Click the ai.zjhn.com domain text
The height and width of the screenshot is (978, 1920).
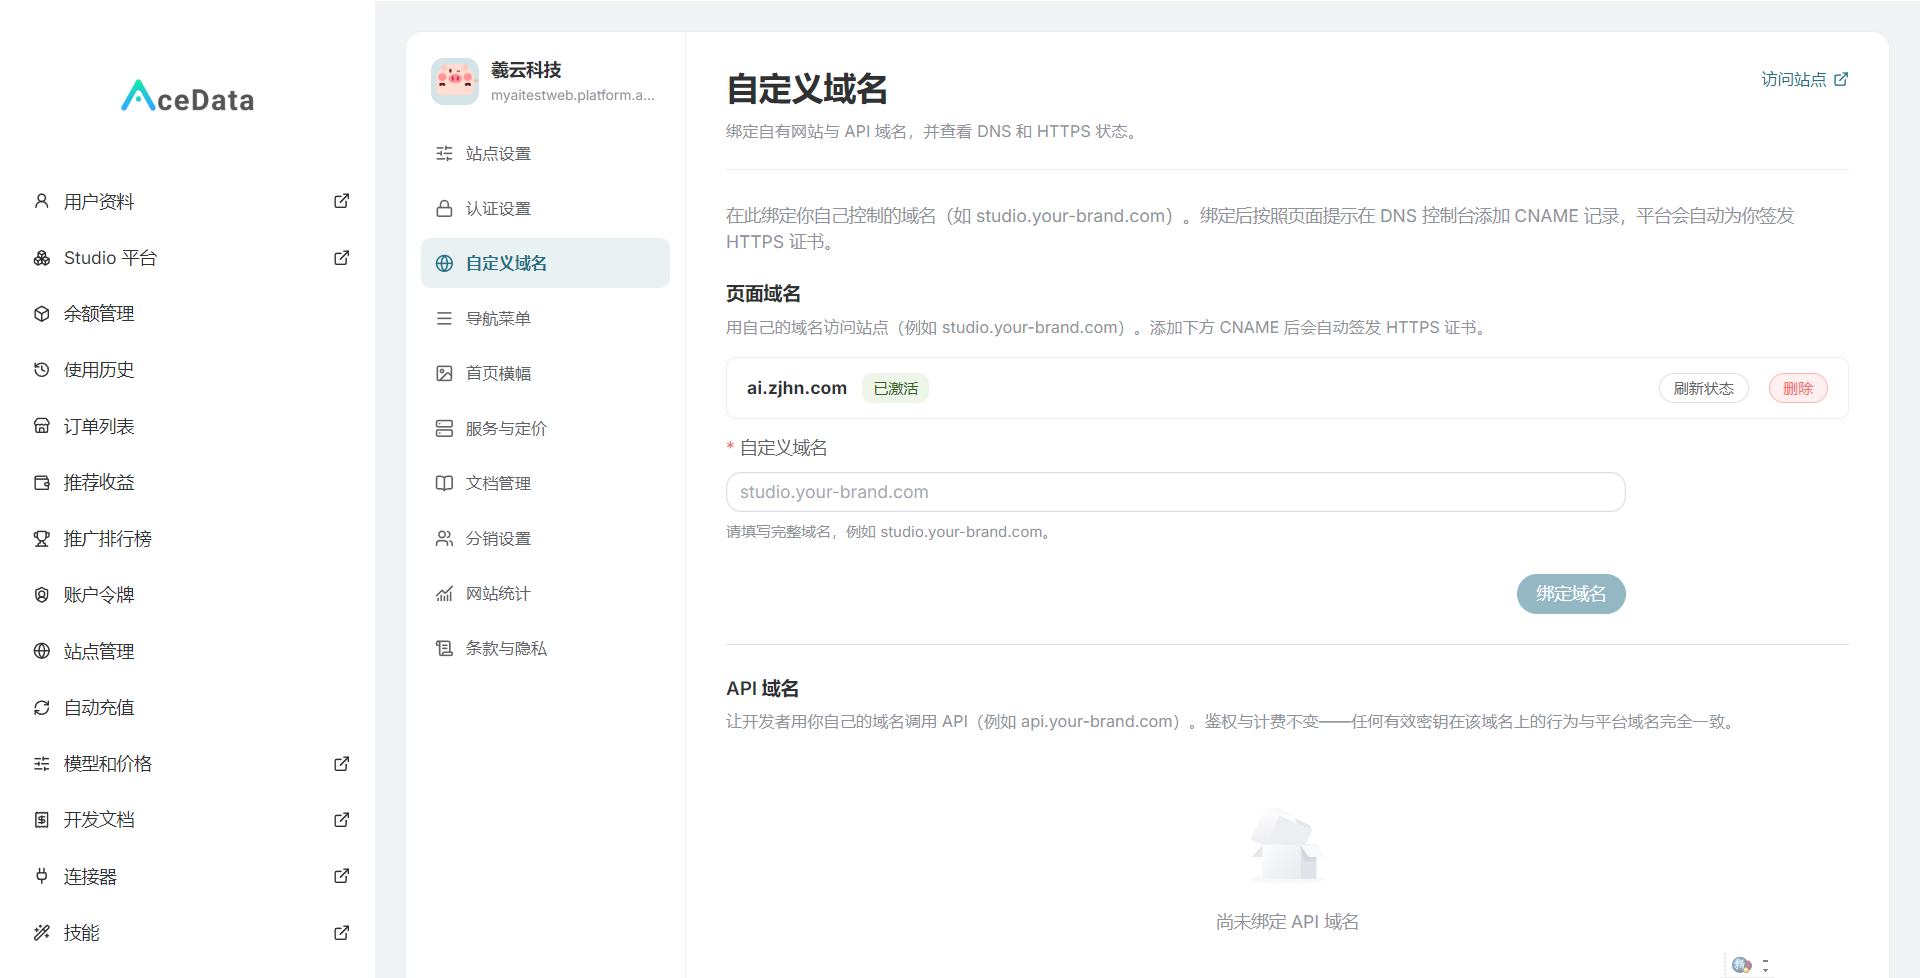pyautogui.click(x=796, y=388)
